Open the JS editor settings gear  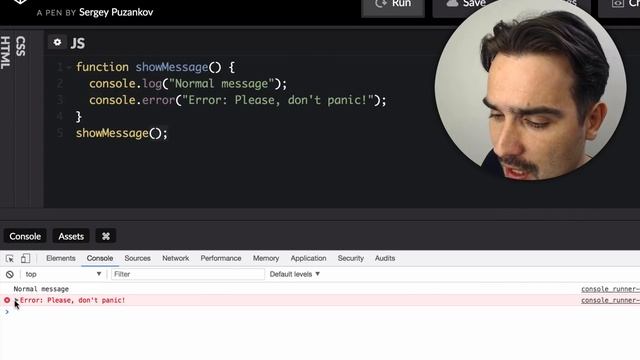(57, 42)
